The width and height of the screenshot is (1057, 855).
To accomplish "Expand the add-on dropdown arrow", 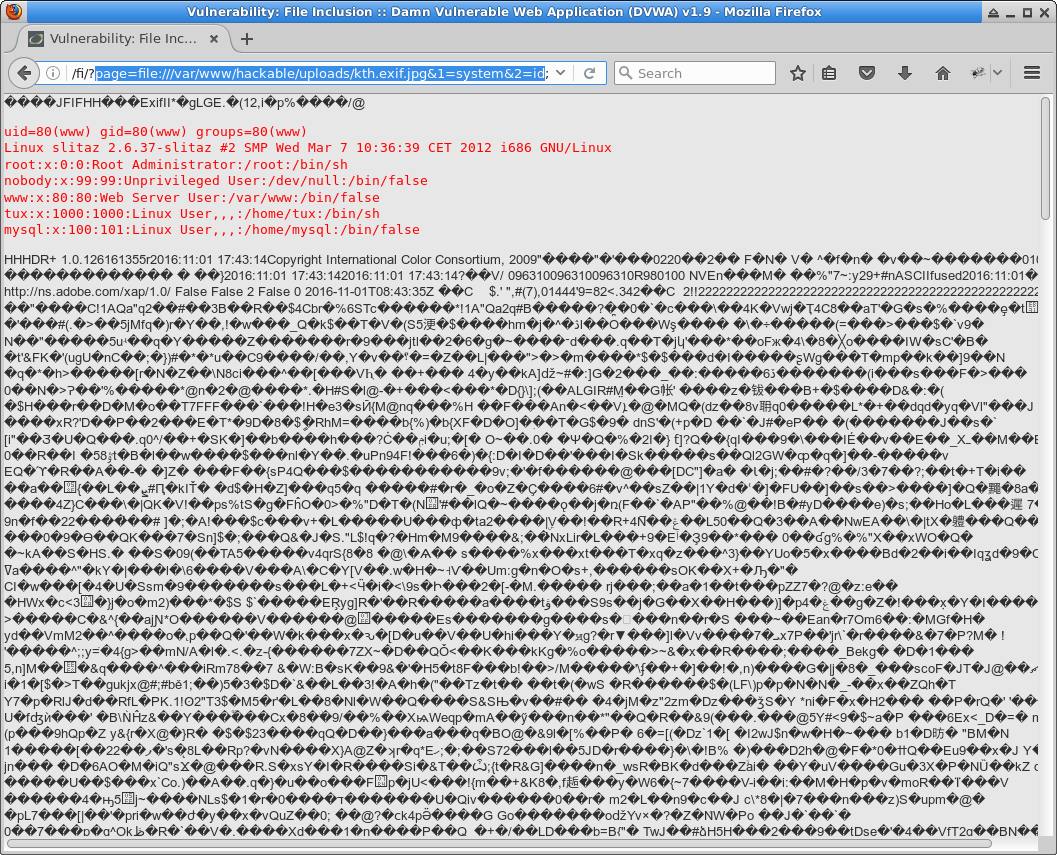I will [997, 73].
